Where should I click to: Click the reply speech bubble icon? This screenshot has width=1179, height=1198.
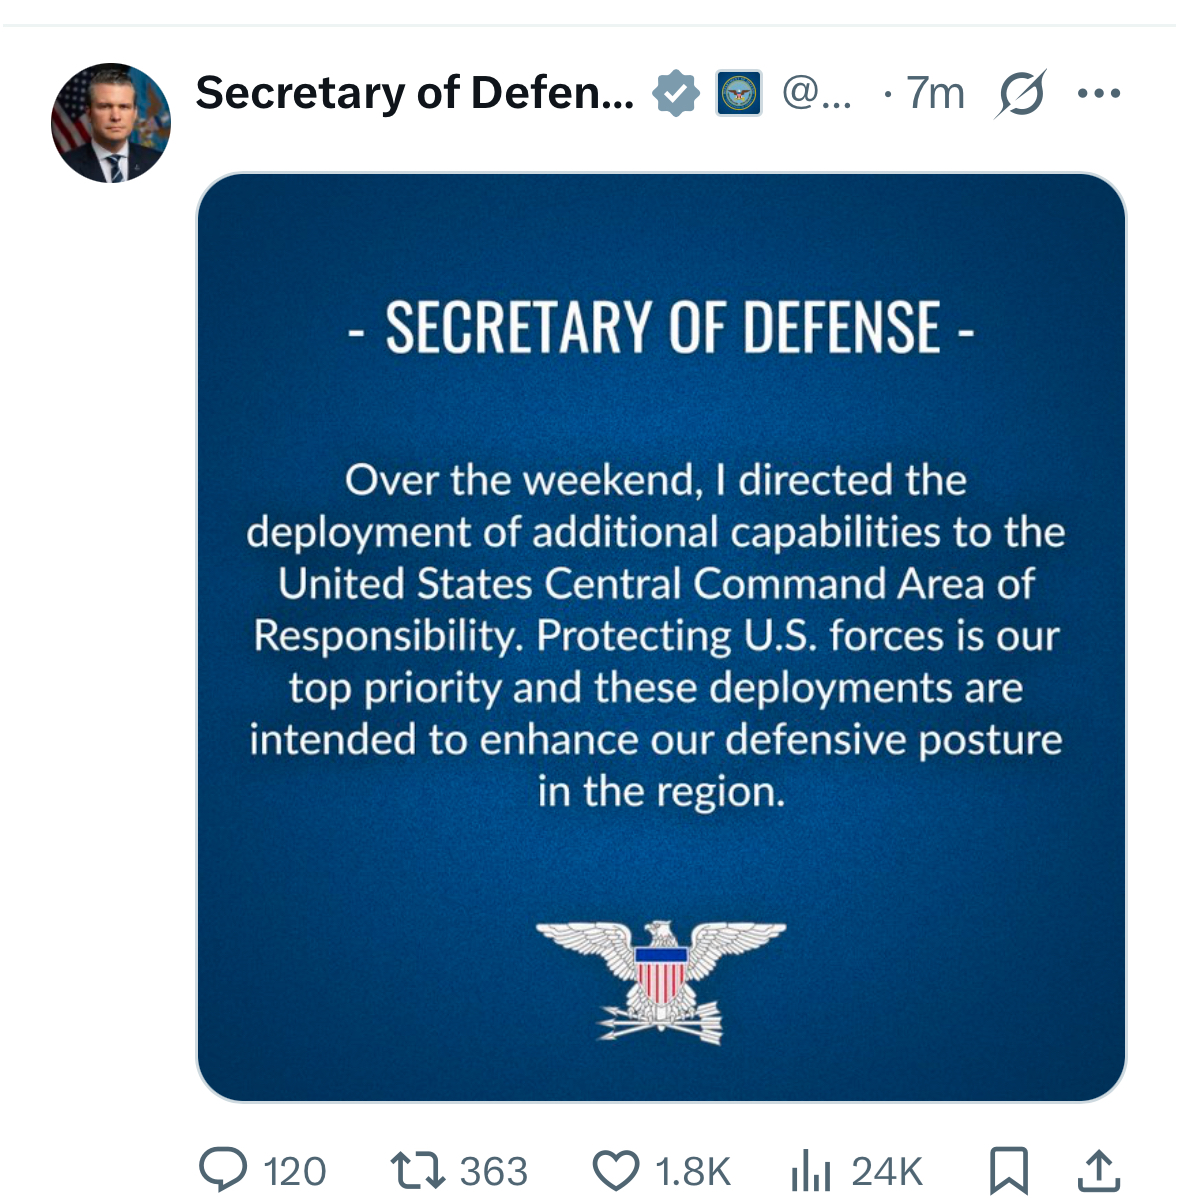click(222, 1170)
